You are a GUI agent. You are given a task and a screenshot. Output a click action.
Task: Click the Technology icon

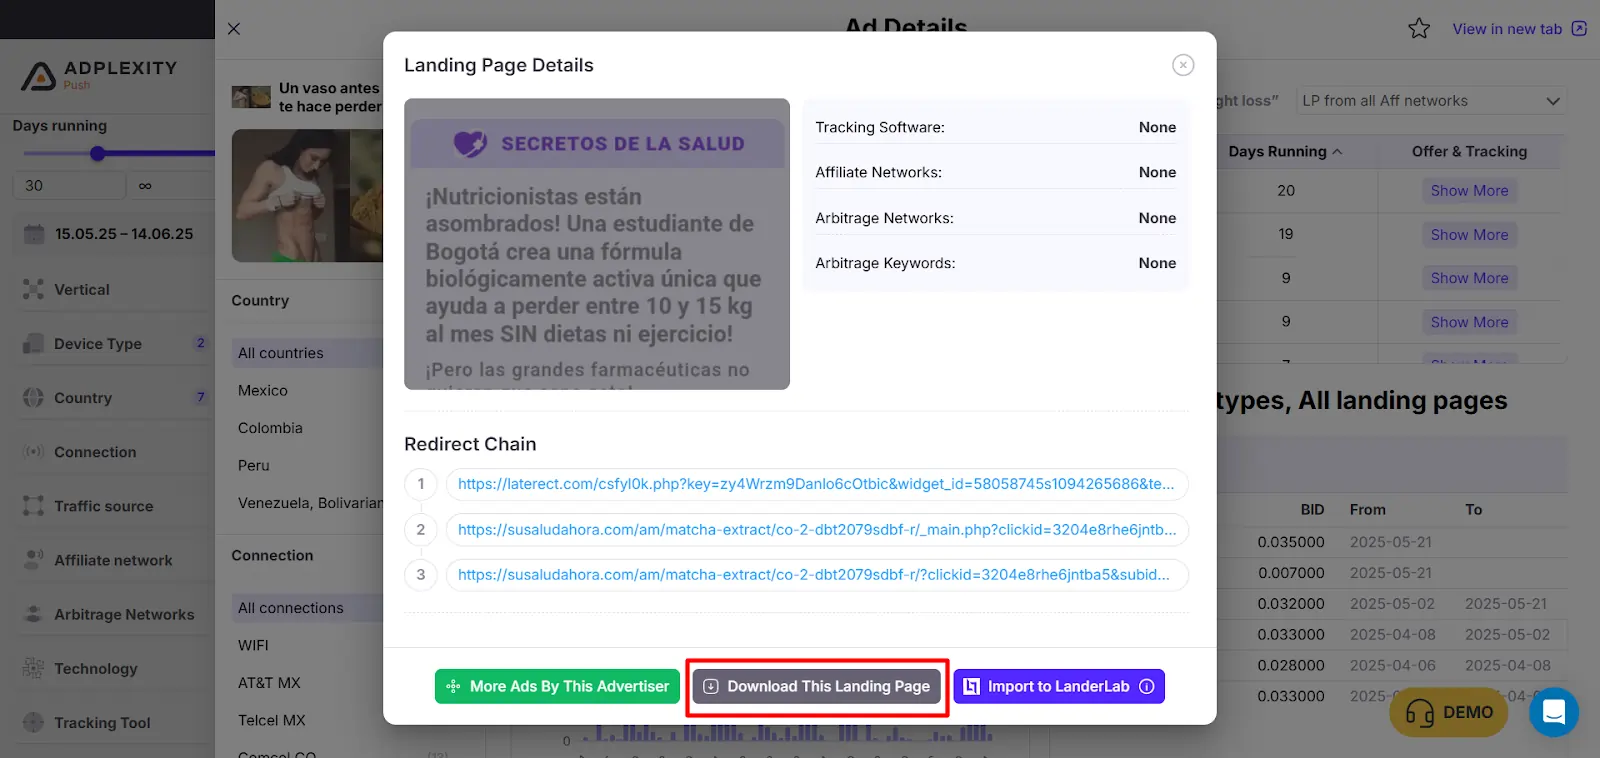[33, 668]
